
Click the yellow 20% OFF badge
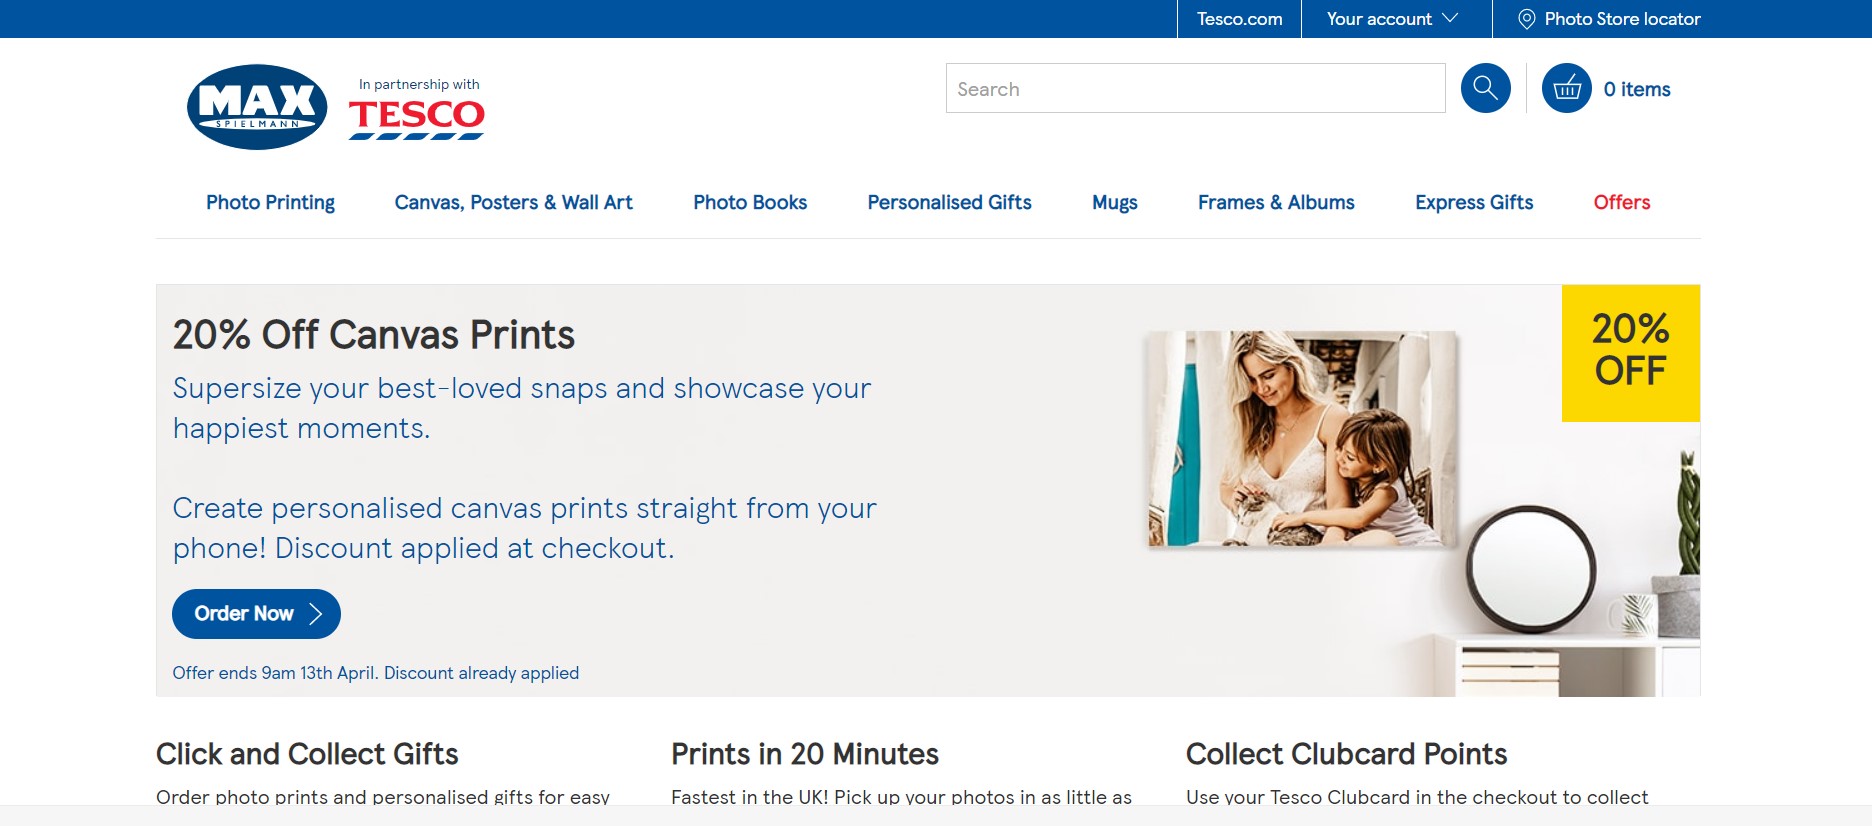pyautogui.click(x=1630, y=353)
